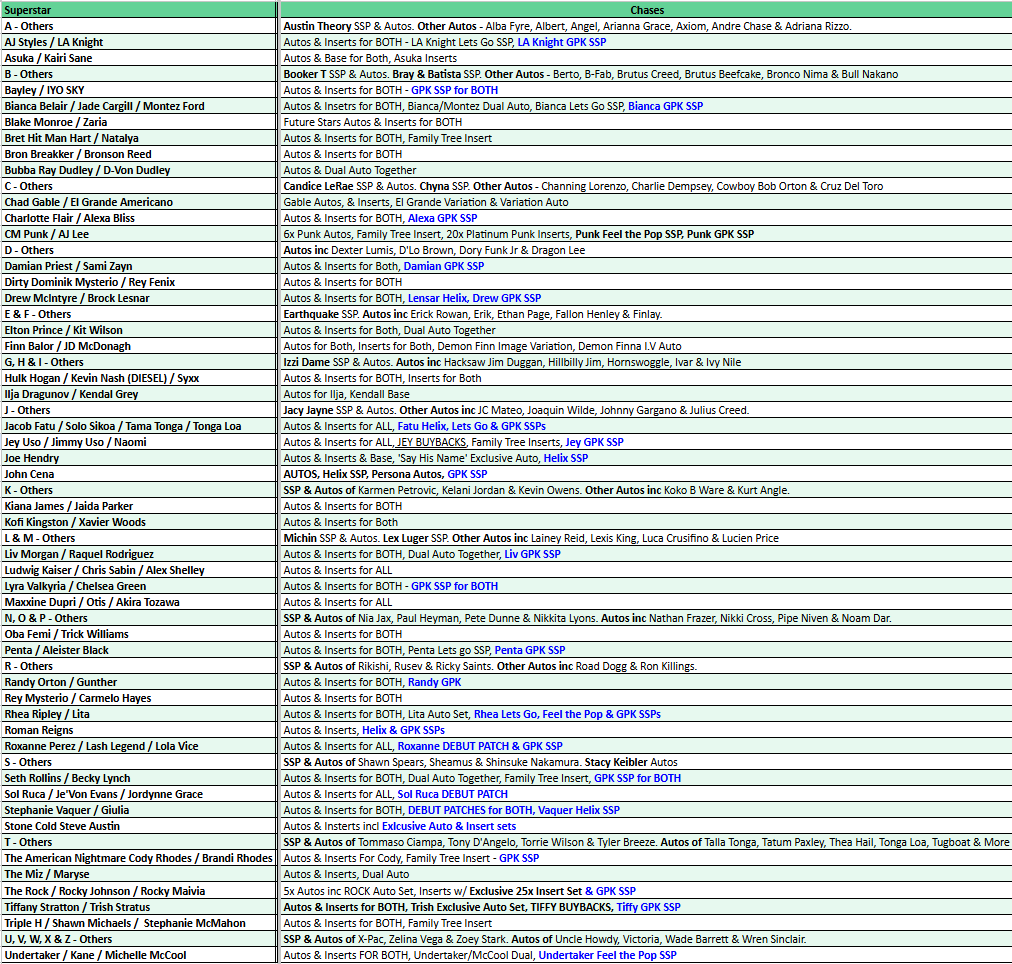Select 'Finn Balor / JD McDonagh' cell
Screen dimensions: 1012x964
click(139, 346)
